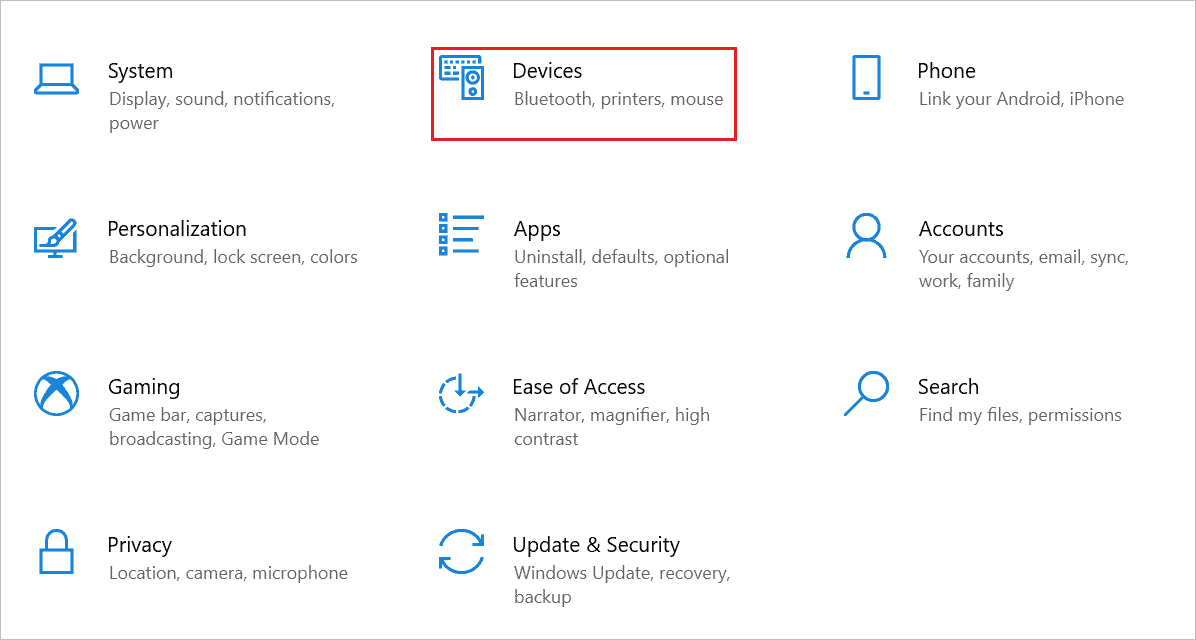Image resolution: width=1196 pixels, height=640 pixels.
Task: Select the Phone icon
Action: (x=866, y=79)
